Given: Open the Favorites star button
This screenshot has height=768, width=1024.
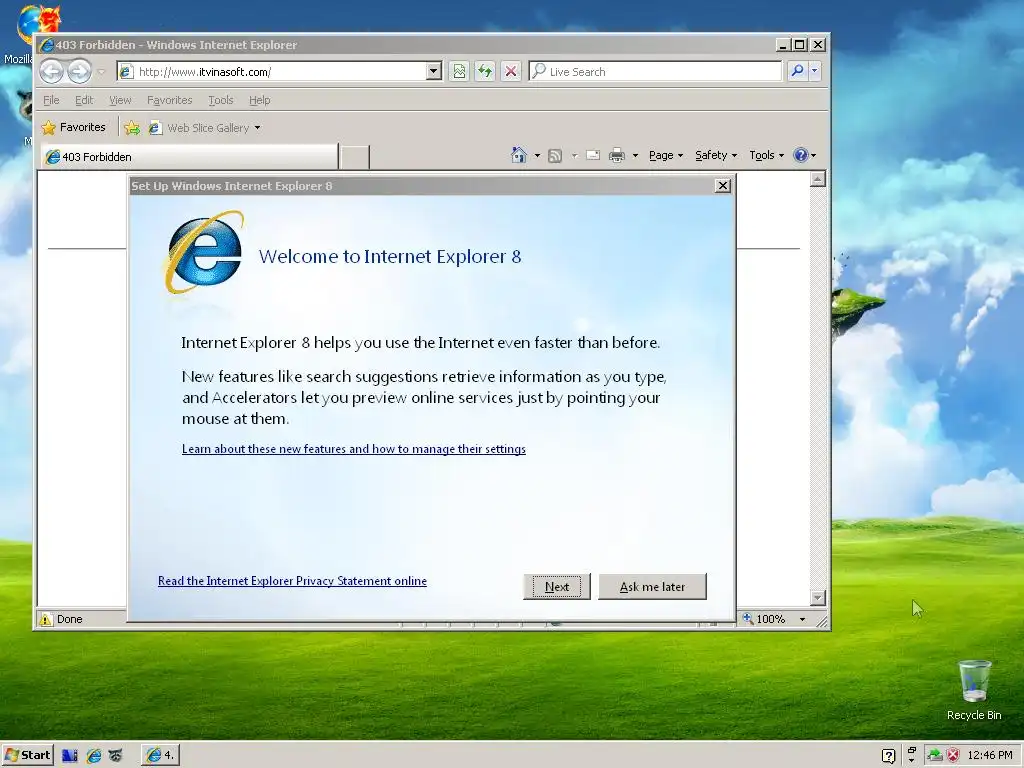Looking at the screenshot, I should (x=73, y=127).
